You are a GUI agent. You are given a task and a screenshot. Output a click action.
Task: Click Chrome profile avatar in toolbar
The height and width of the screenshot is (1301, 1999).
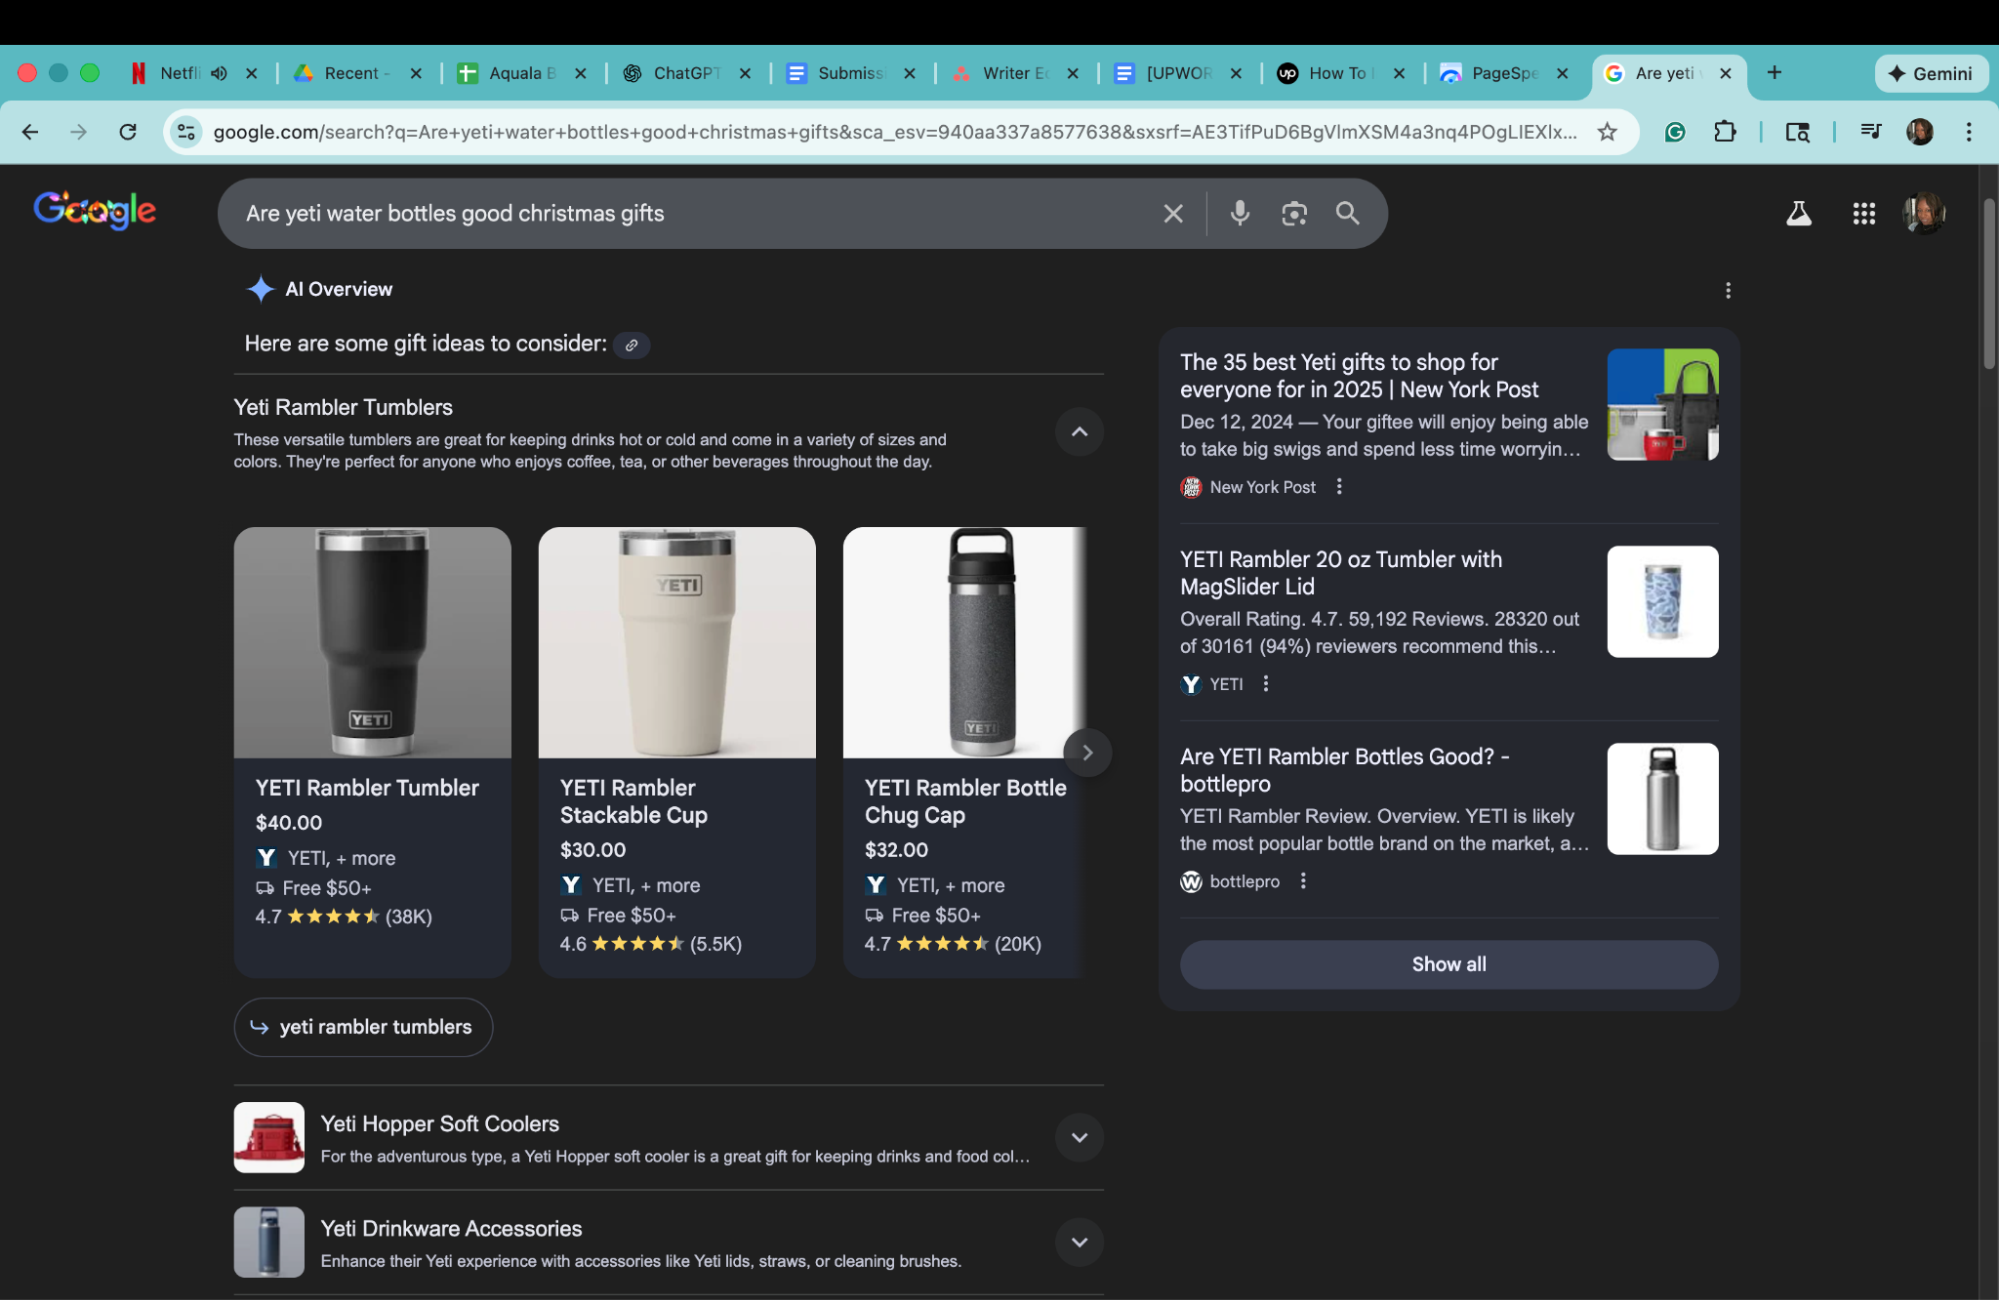click(x=1920, y=132)
